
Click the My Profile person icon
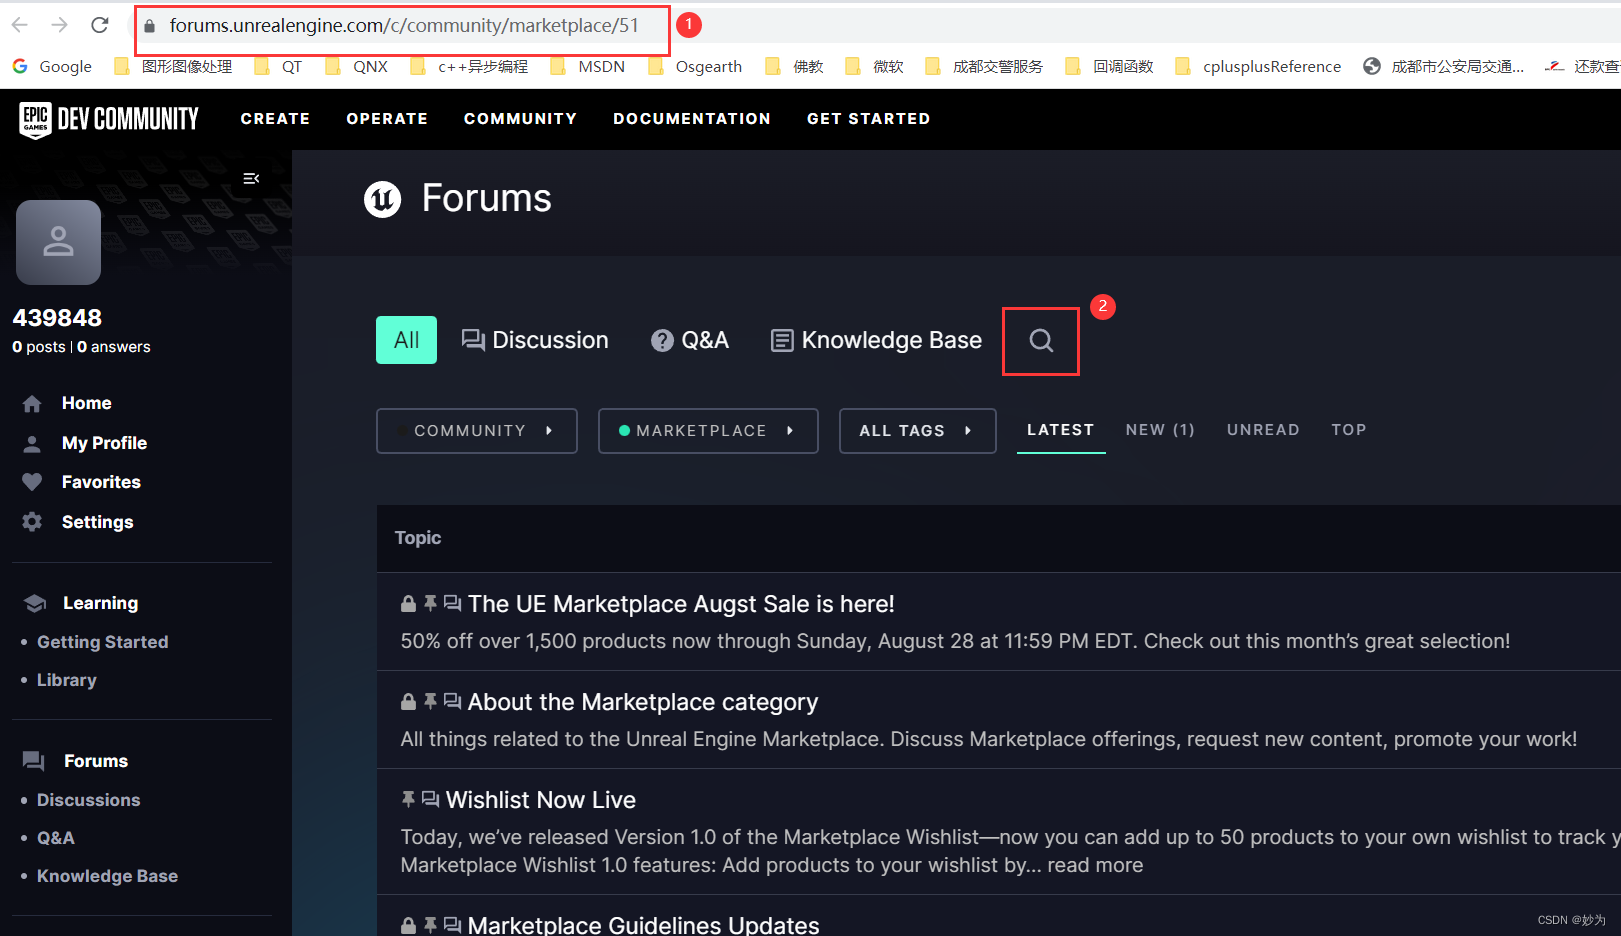[32, 444]
